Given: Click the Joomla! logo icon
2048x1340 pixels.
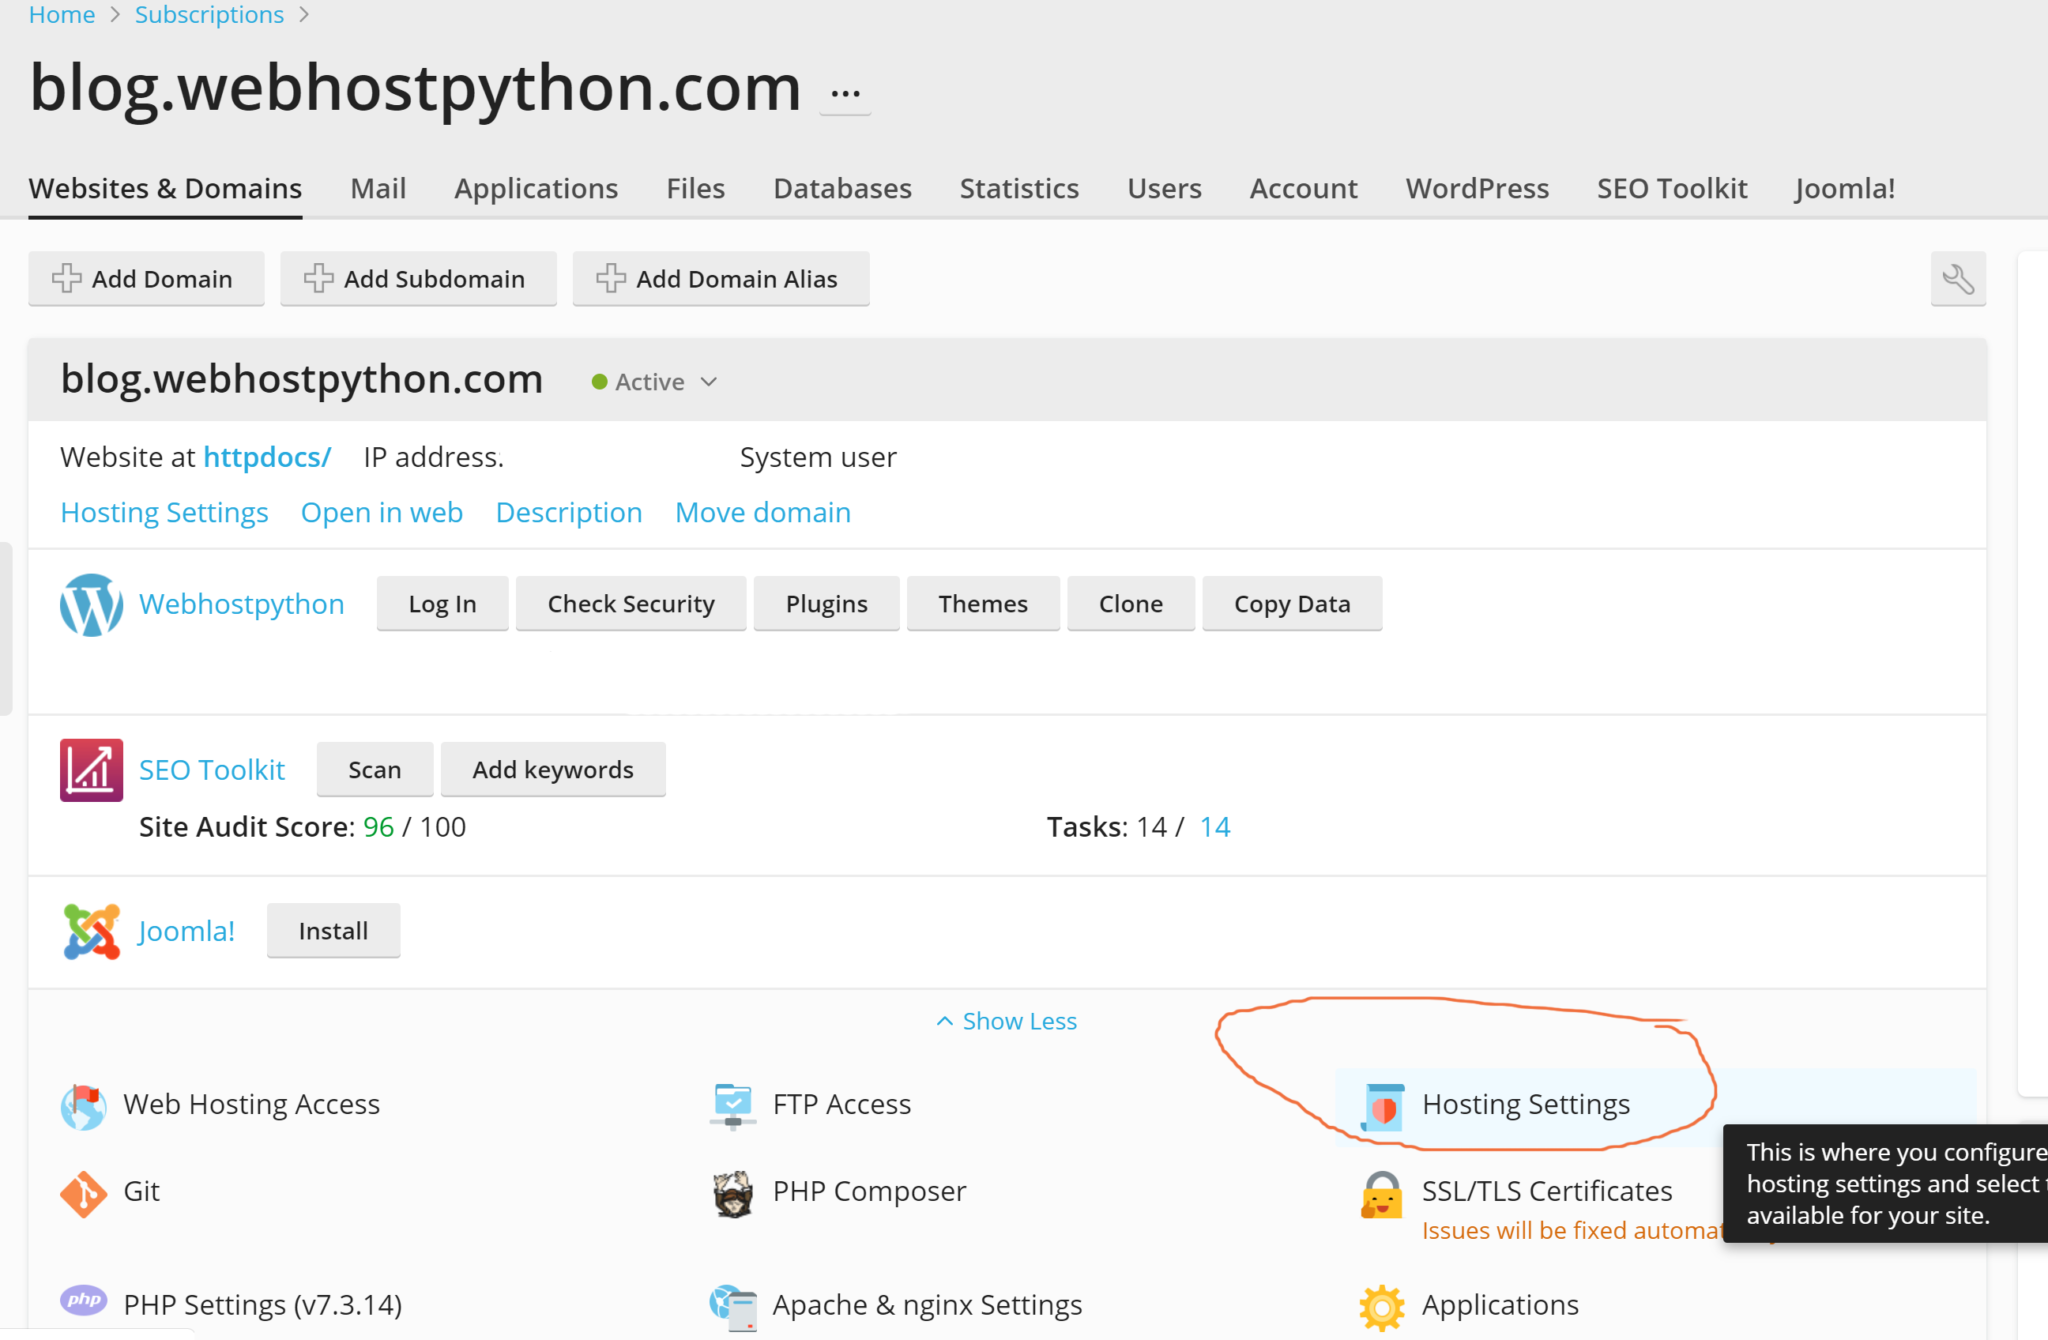Looking at the screenshot, I should point(90,930).
